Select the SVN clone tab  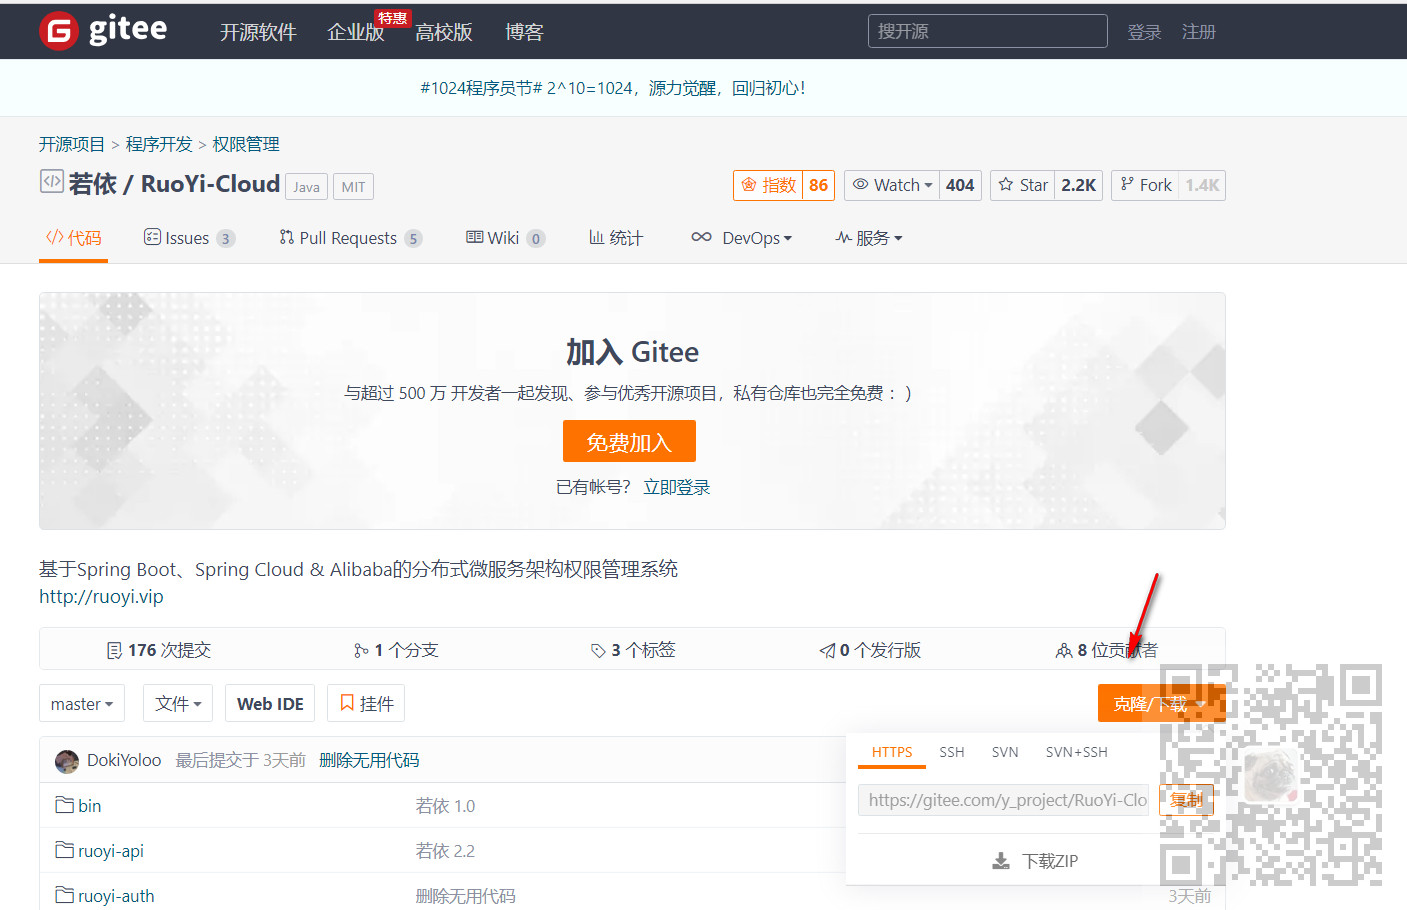pyautogui.click(x=1005, y=752)
